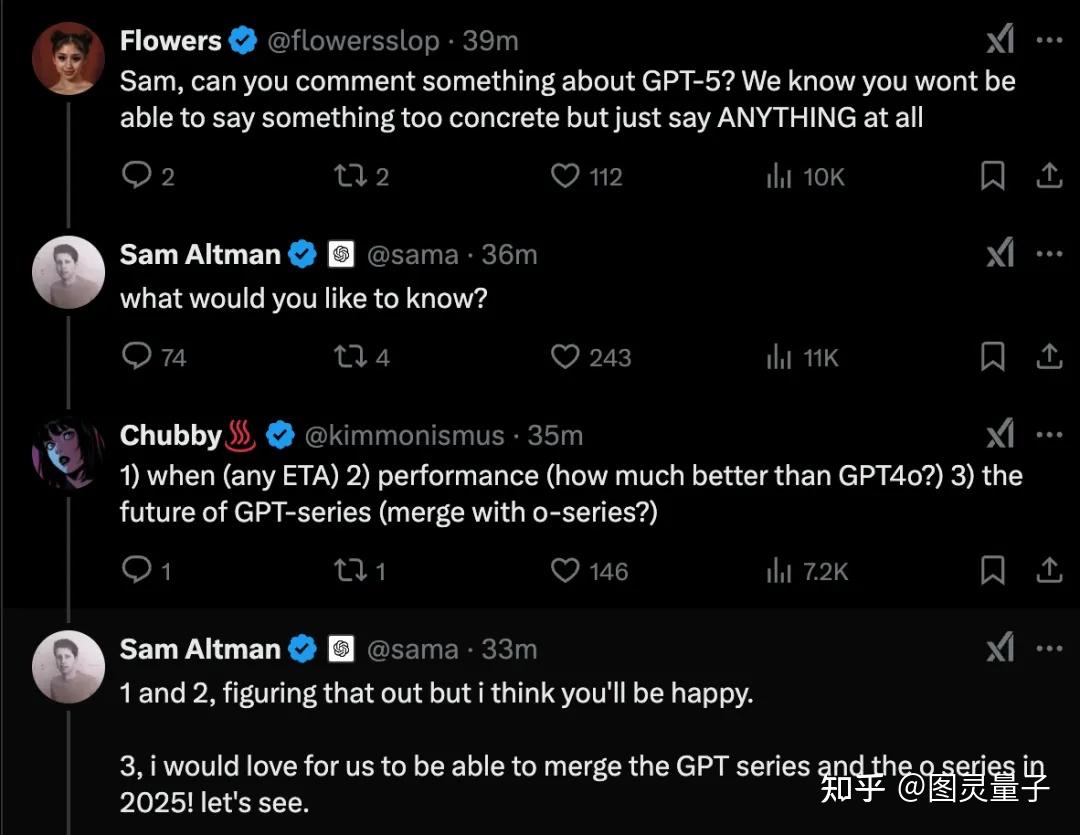Open Grok actions on Flowers' tweet
Viewport: 1080px width, 835px height.
999,40
